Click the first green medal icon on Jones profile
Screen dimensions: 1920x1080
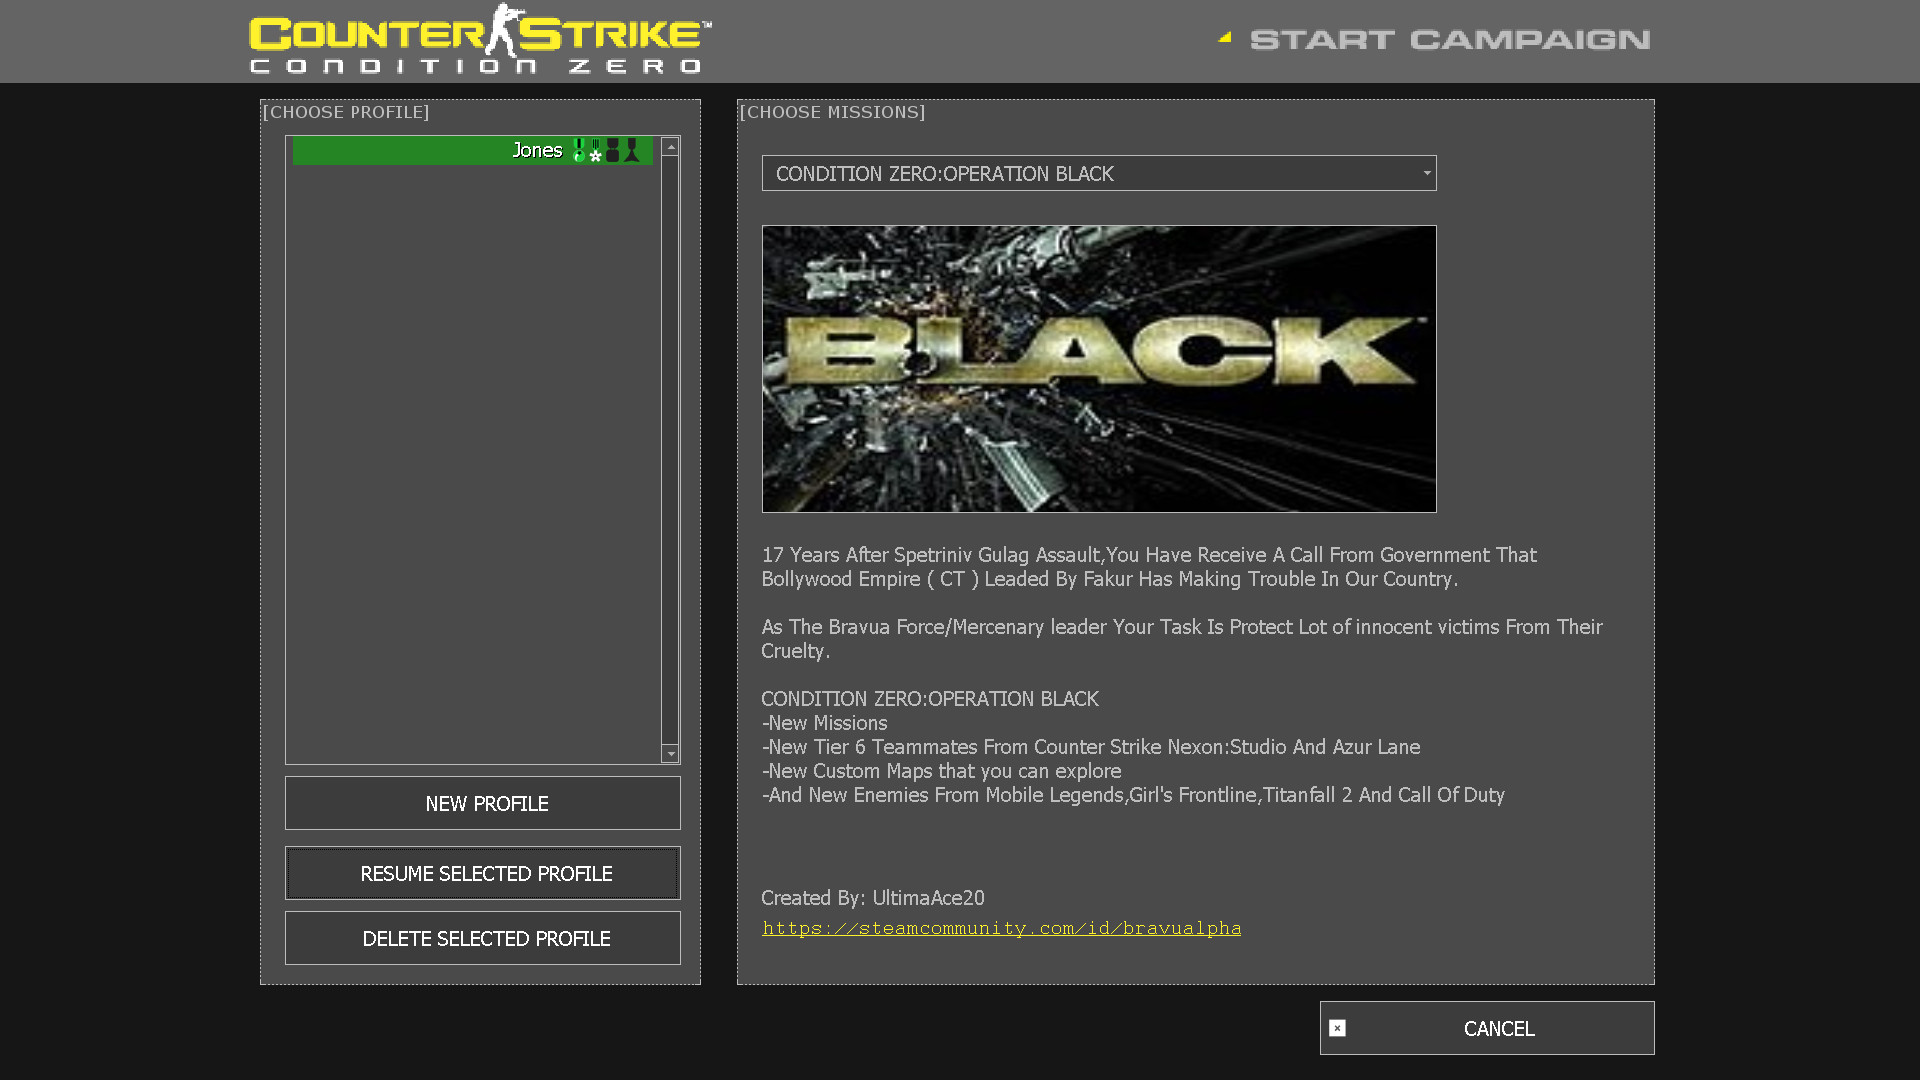coord(579,150)
